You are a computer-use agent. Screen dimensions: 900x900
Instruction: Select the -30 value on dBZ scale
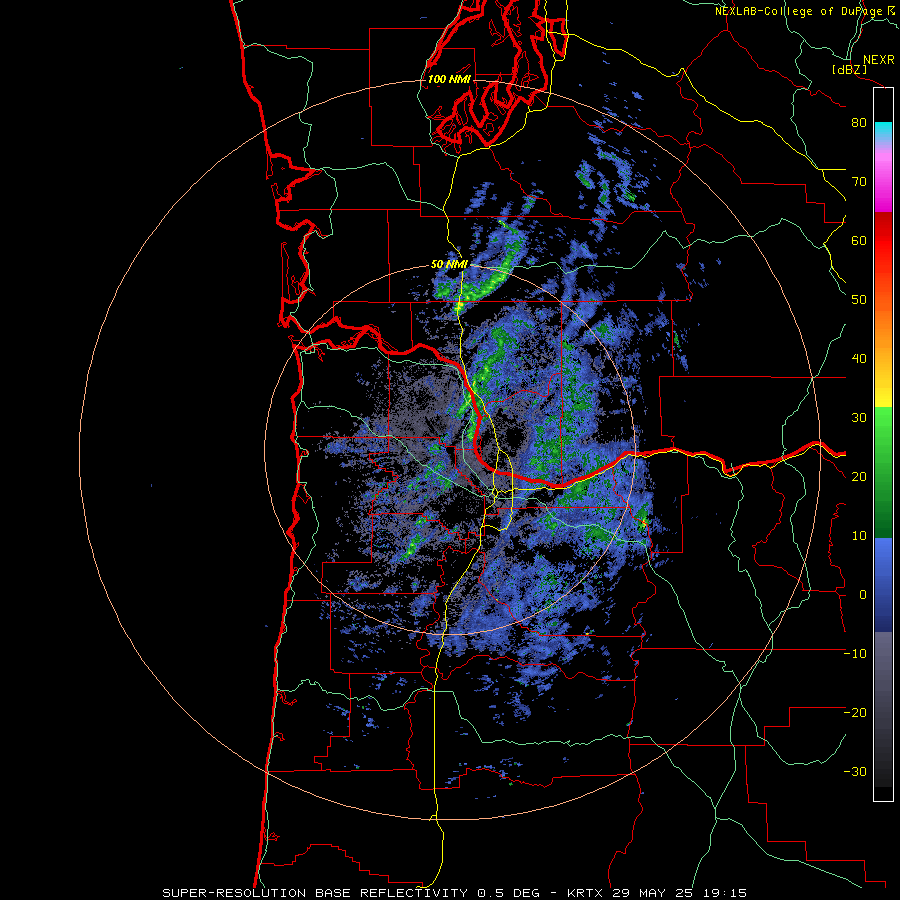(855, 772)
